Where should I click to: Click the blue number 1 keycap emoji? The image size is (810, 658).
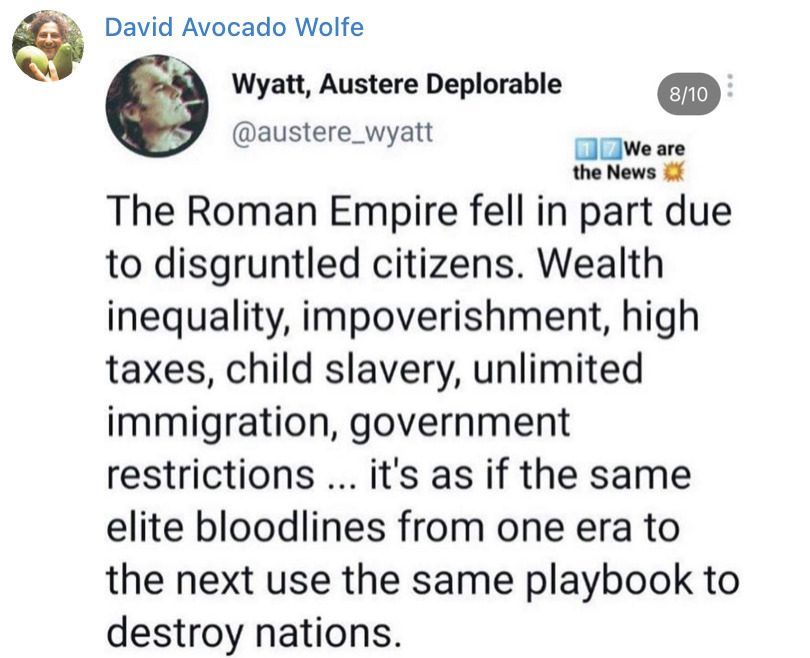tap(584, 150)
